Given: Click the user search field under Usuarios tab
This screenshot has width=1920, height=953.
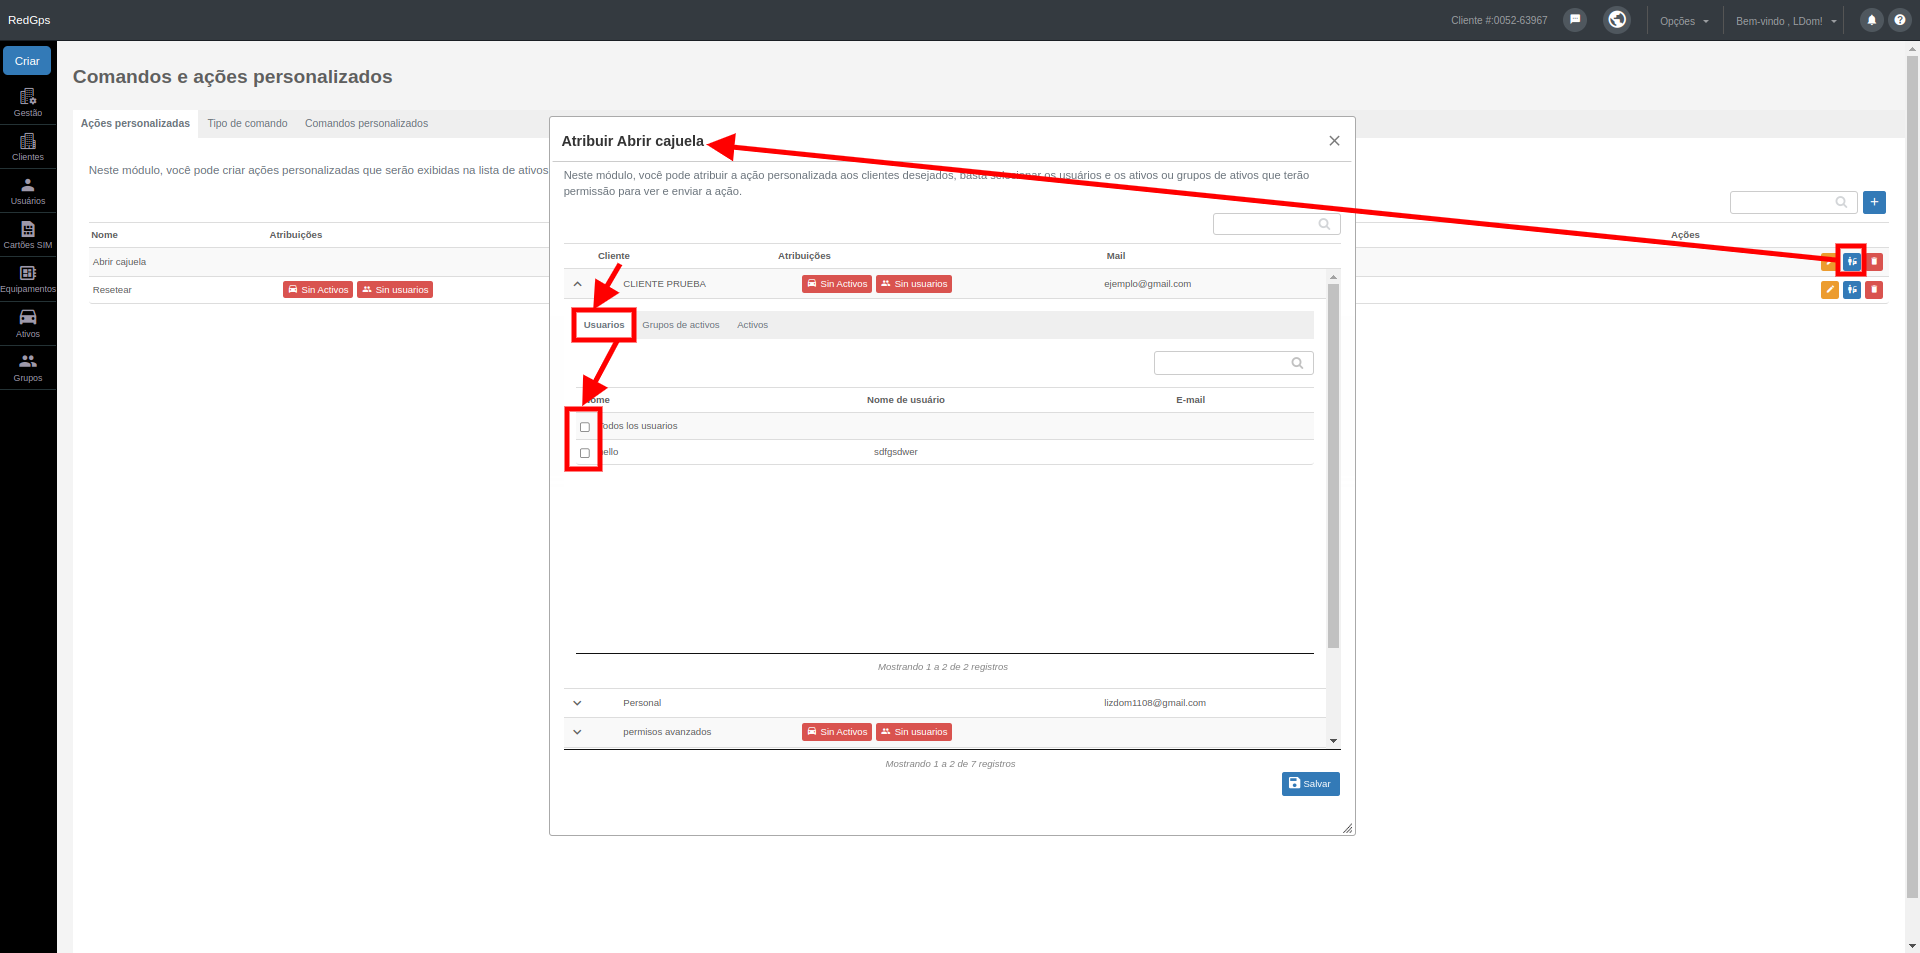Looking at the screenshot, I should (1233, 363).
